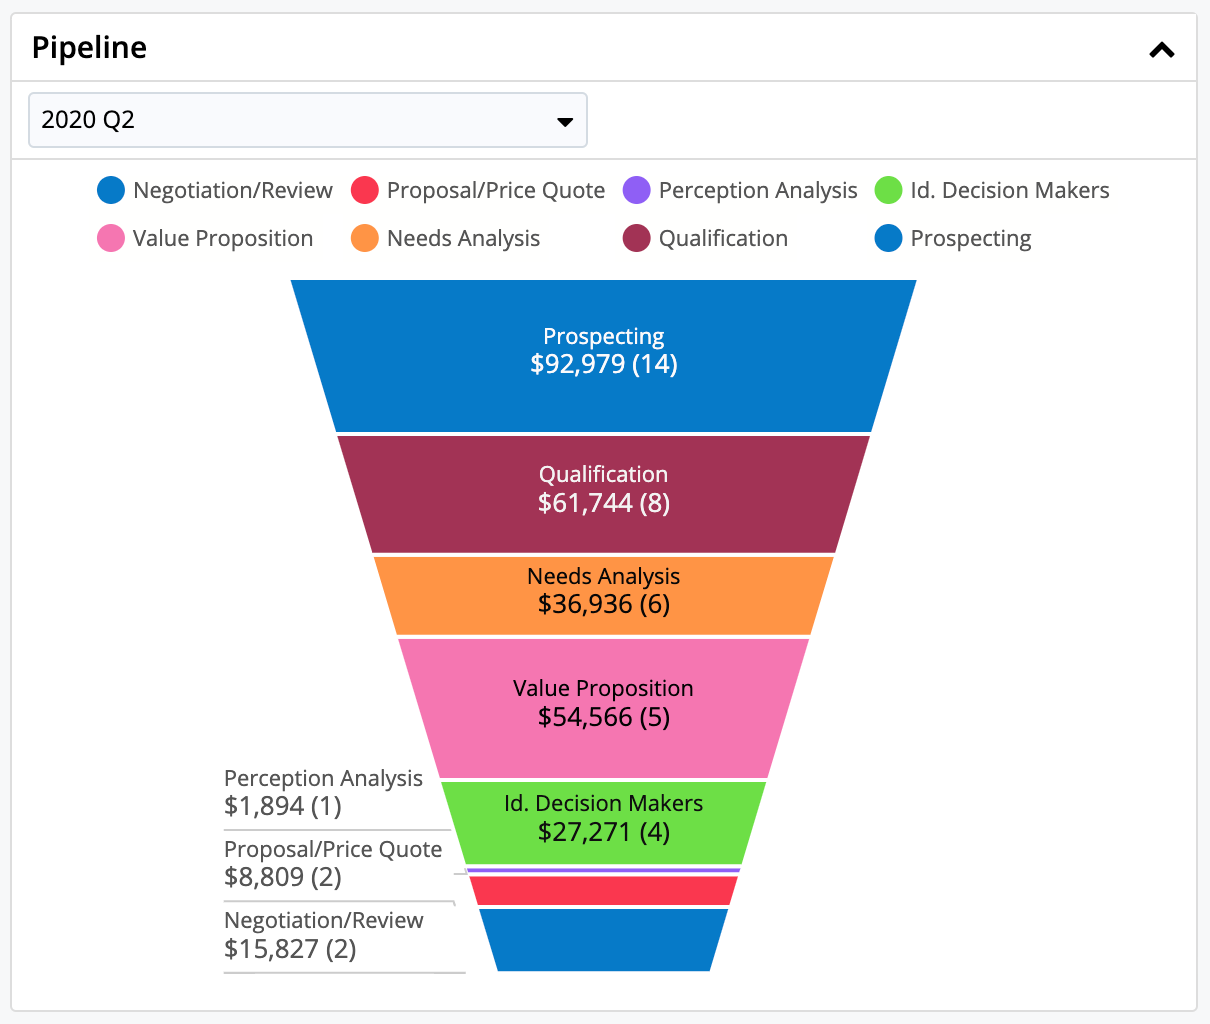Click the dropdown arrow beside 2020 Q2
1210x1024 pixels.
[x=565, y=121]
